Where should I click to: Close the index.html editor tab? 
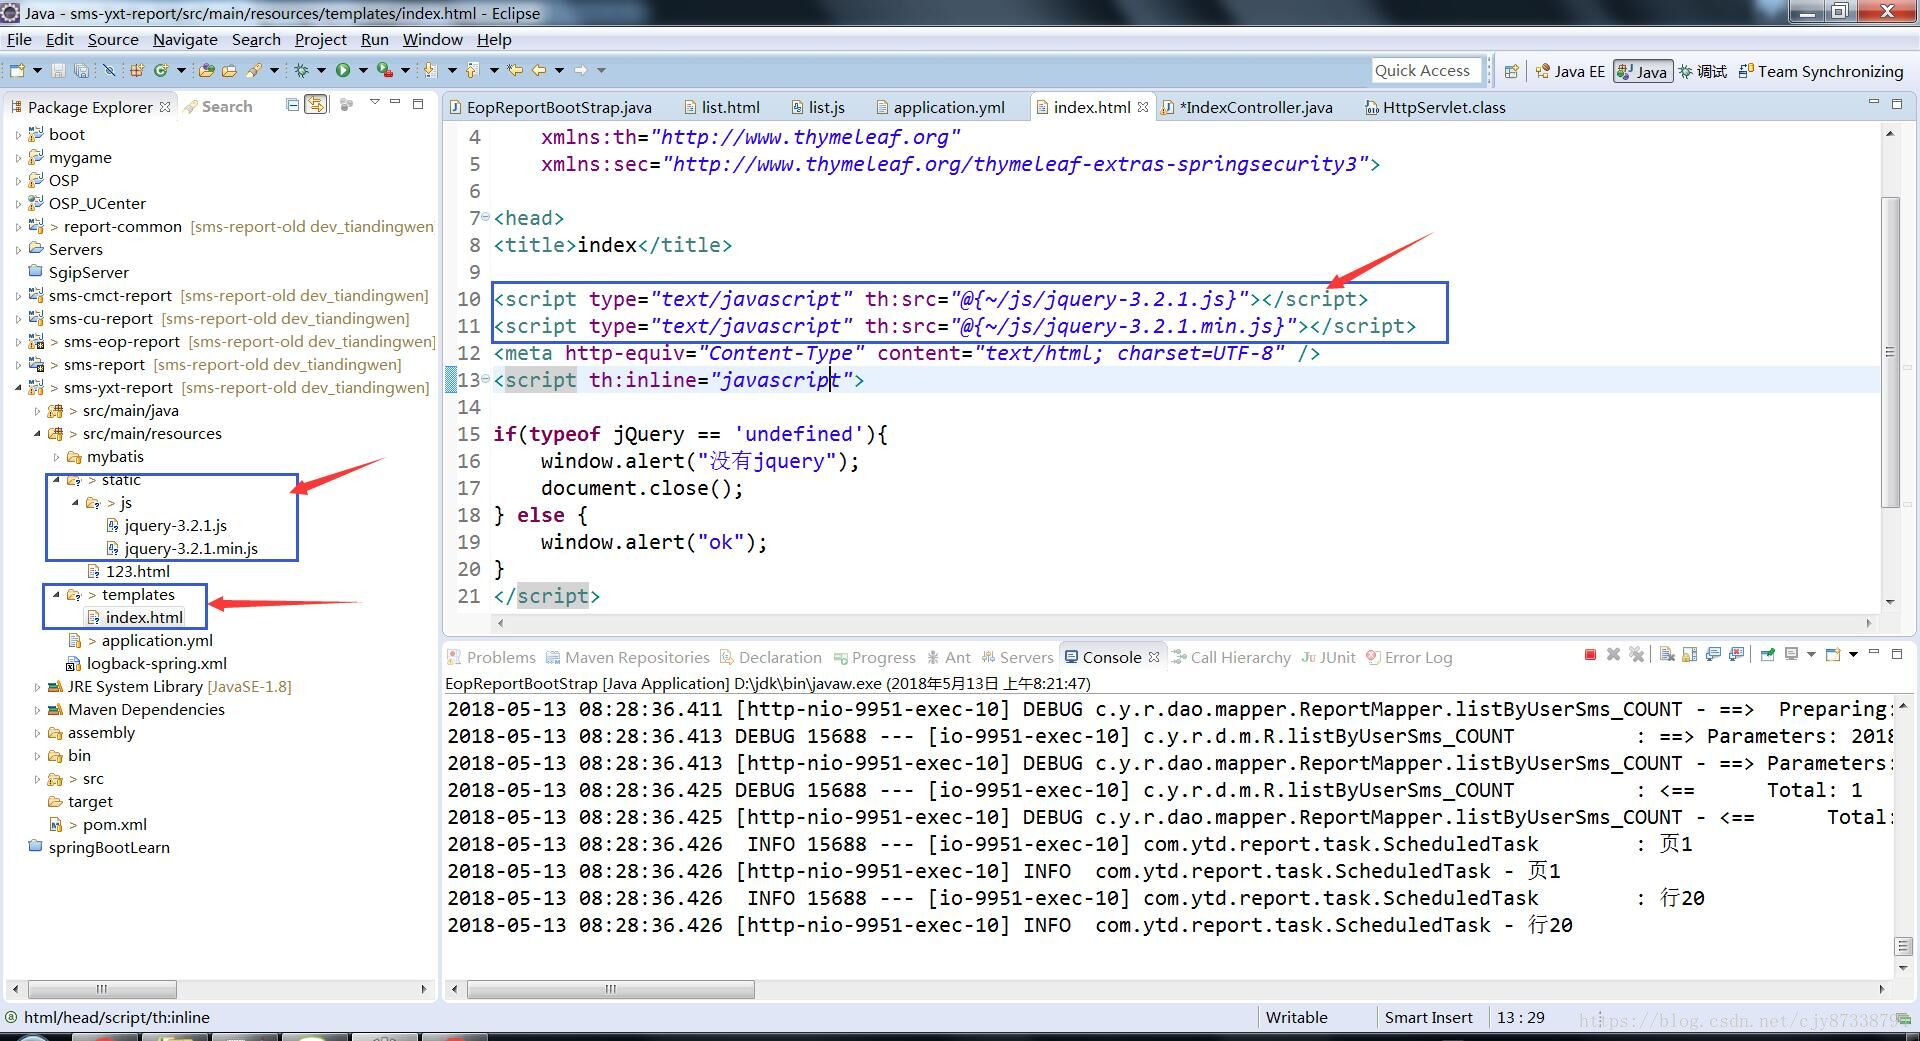coord(1142,107)
